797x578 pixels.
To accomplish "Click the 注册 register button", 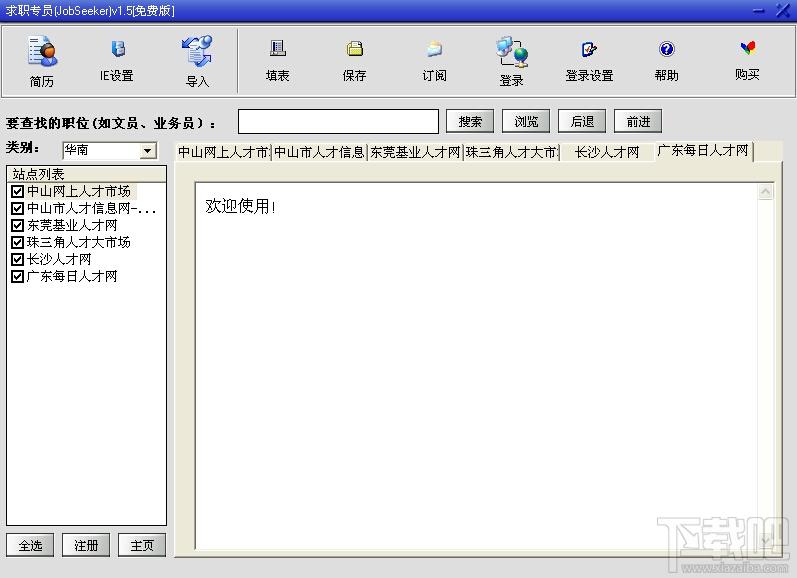I will (x=86, y=545).
